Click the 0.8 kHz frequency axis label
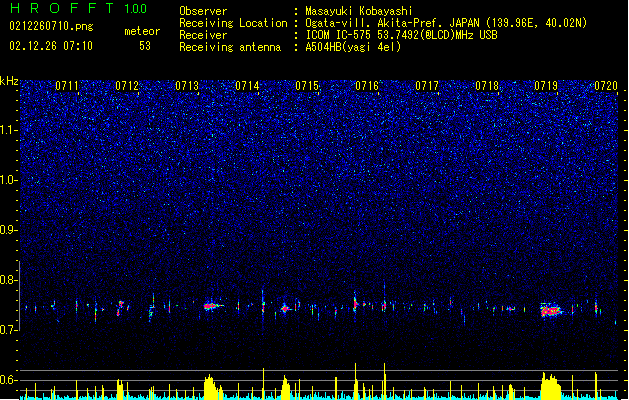This screenshot has width=629, height=400. click(9, 280)
